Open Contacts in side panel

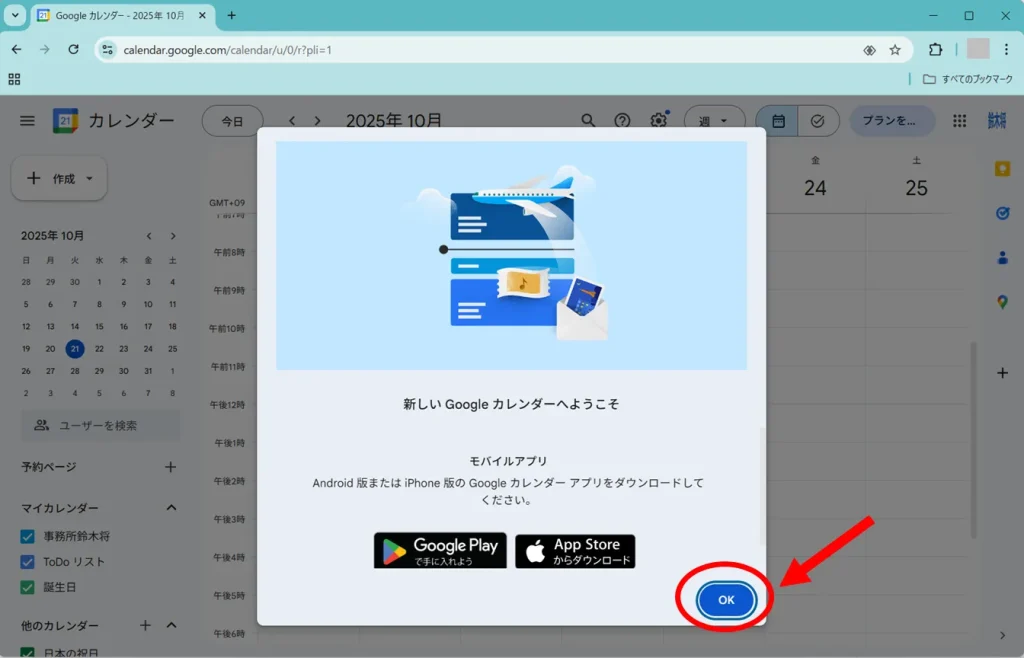click(x=1002, y=257)
